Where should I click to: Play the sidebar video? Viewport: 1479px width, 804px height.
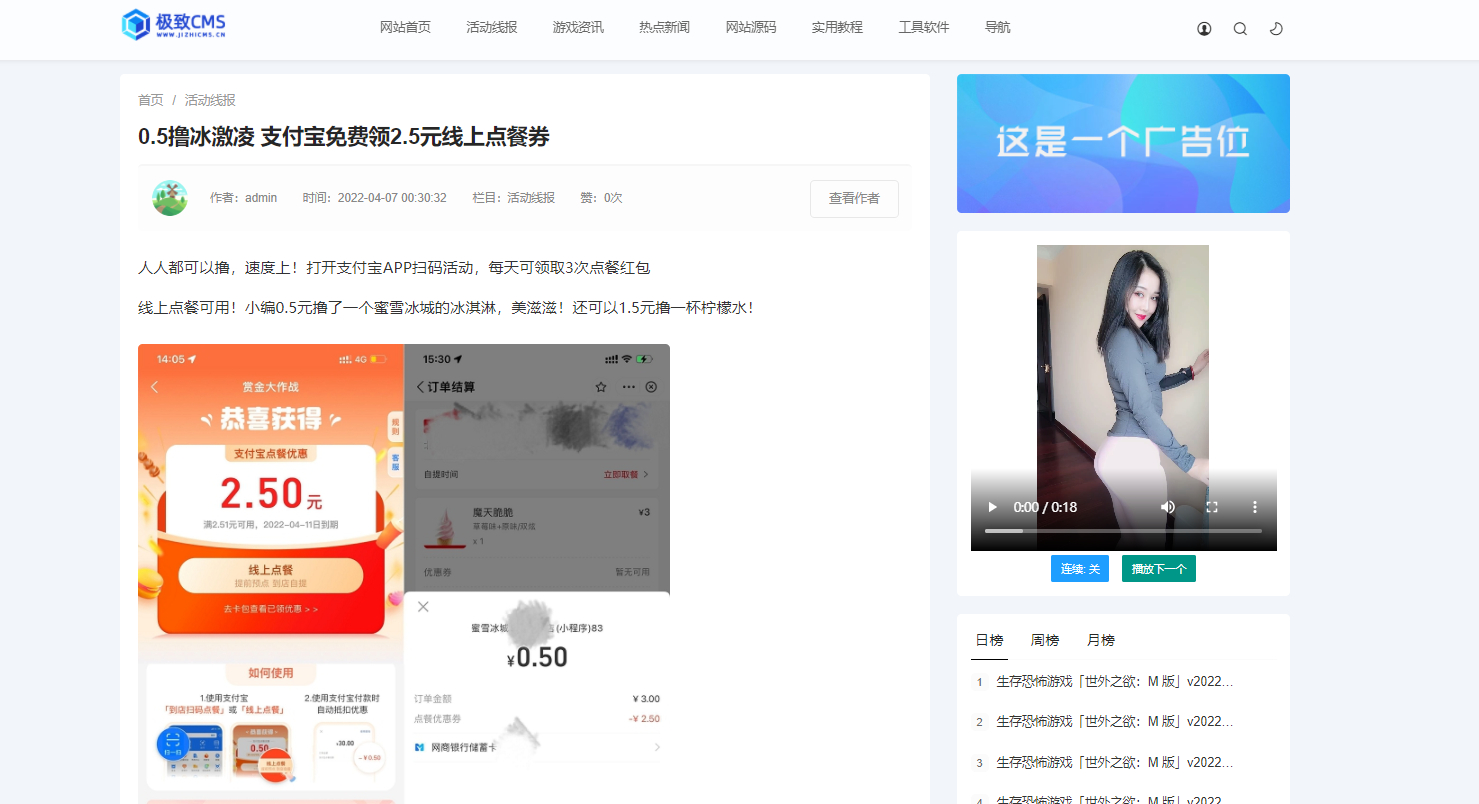[x=993, y=507]
